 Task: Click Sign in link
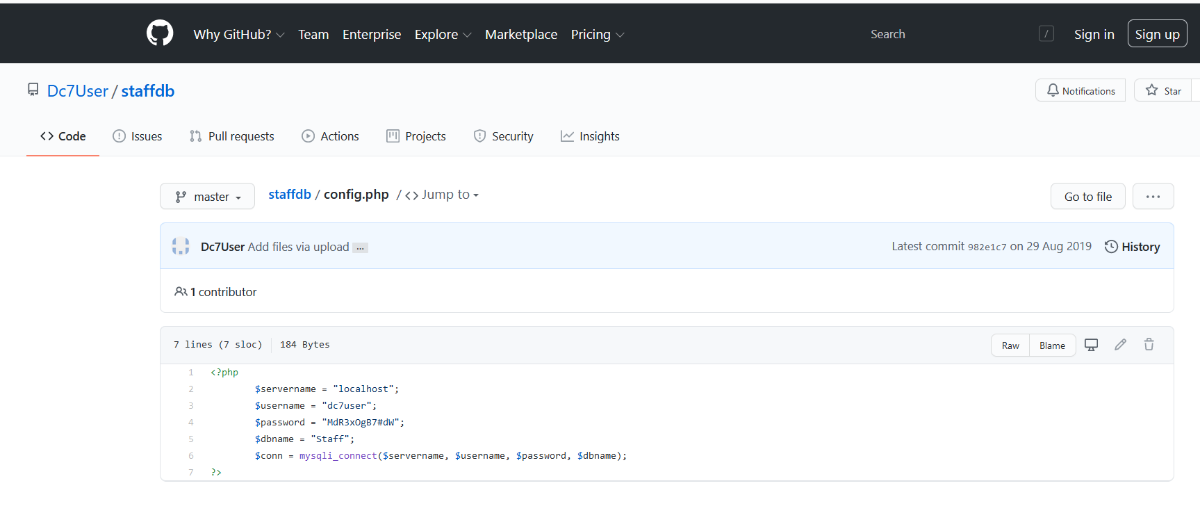1094,34
